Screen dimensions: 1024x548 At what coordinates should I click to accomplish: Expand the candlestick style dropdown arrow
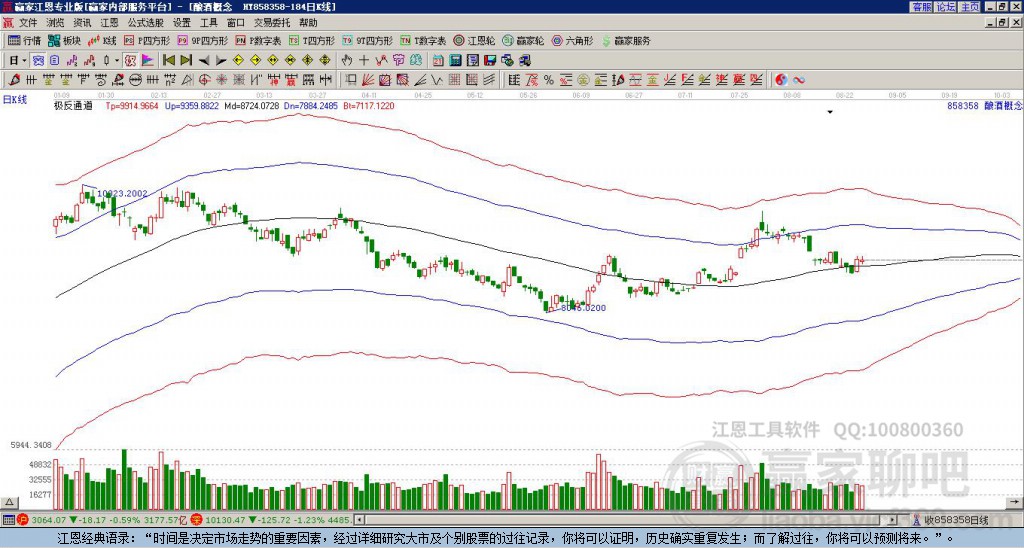[x=117, y=61]
